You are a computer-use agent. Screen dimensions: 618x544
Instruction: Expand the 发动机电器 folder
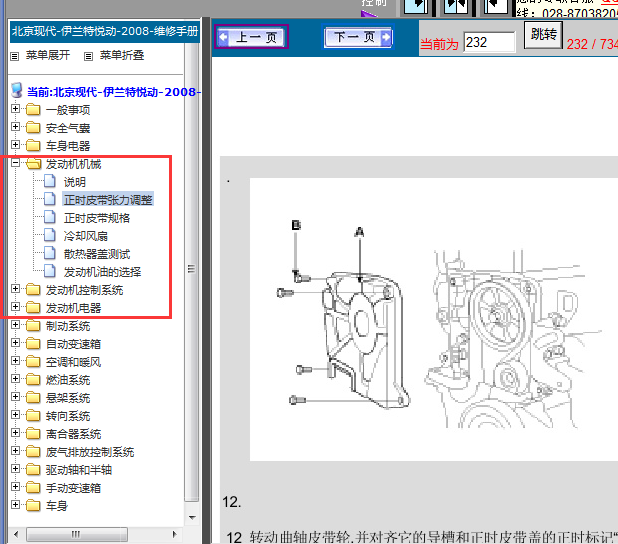[15, 307]
